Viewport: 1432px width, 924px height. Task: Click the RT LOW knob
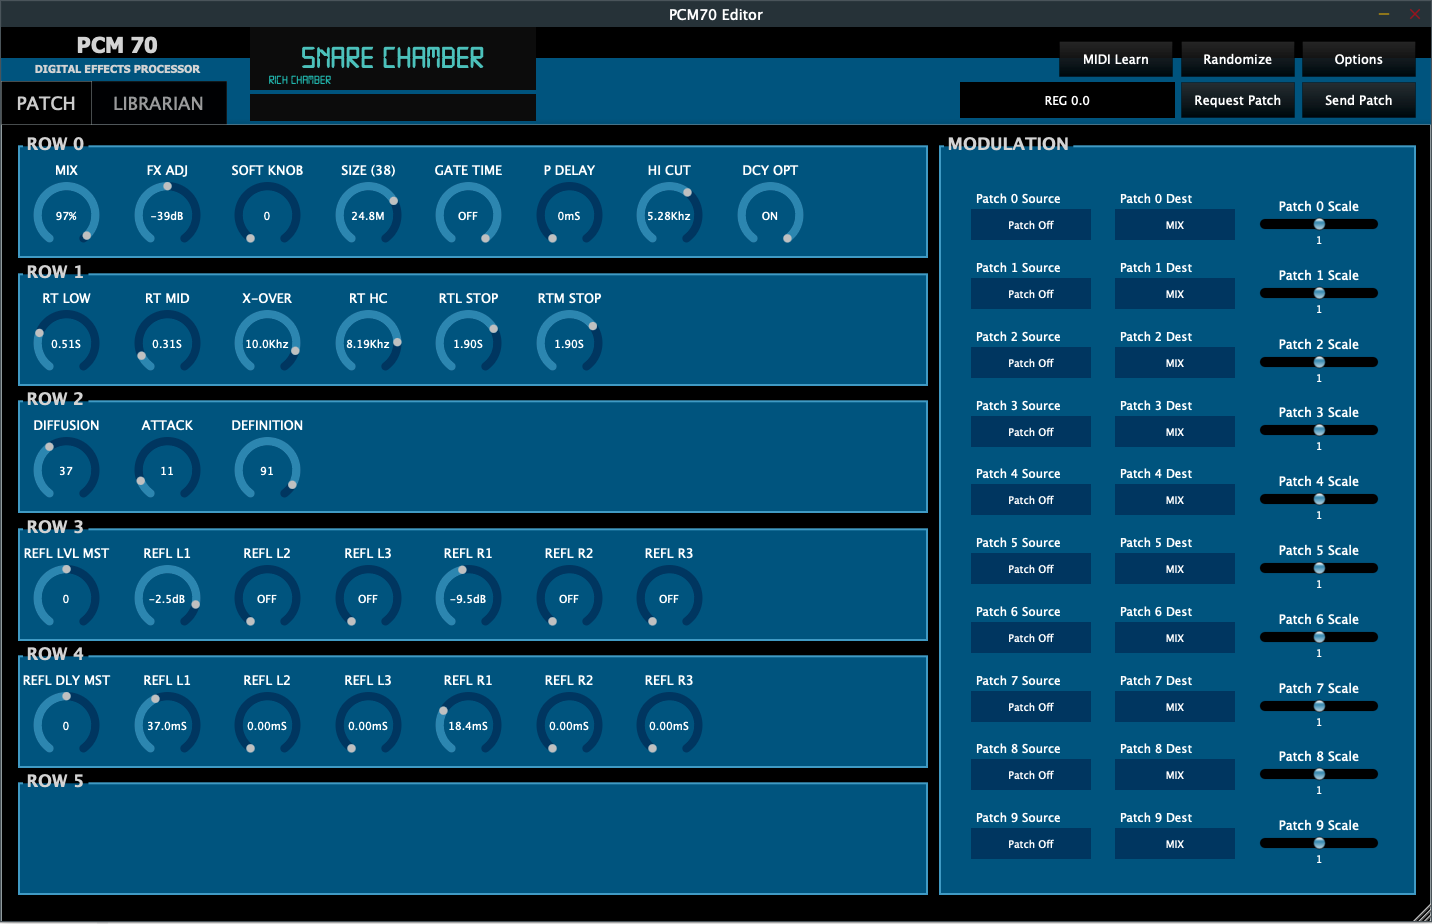pyautogui.click(x=66, y=343)
